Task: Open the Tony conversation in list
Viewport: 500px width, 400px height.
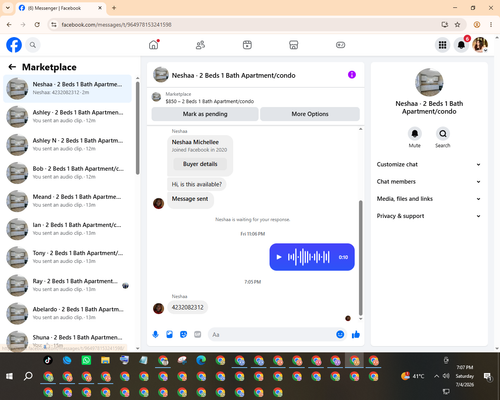Action: 67,257
